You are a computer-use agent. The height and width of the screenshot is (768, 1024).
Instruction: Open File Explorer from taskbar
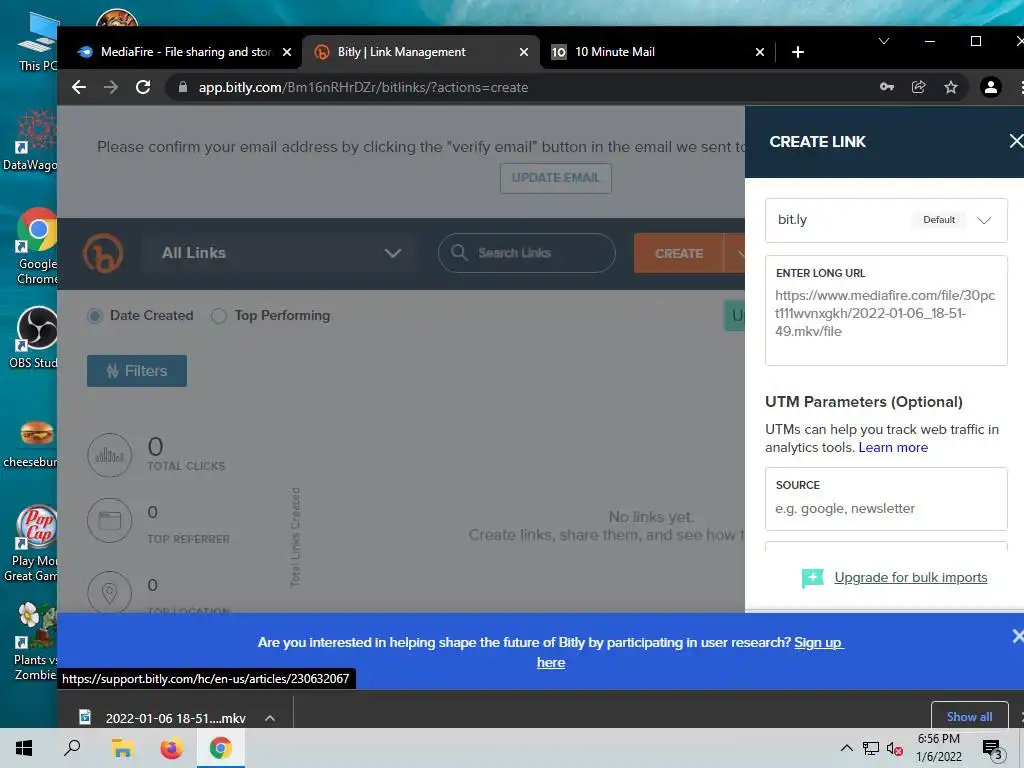click(x=122, y=748)
